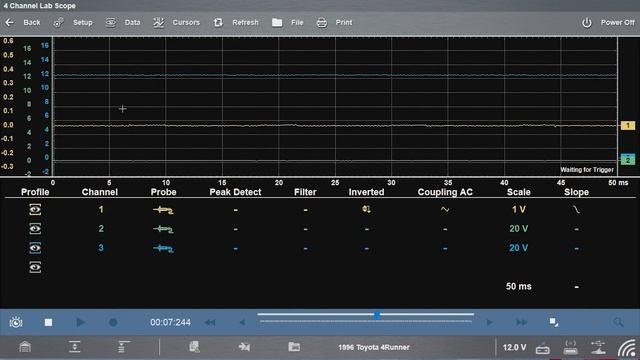Change the channel 1 trigger slope
The height and width of the screenshot is (360, 640).
click(x=576, y=209)
